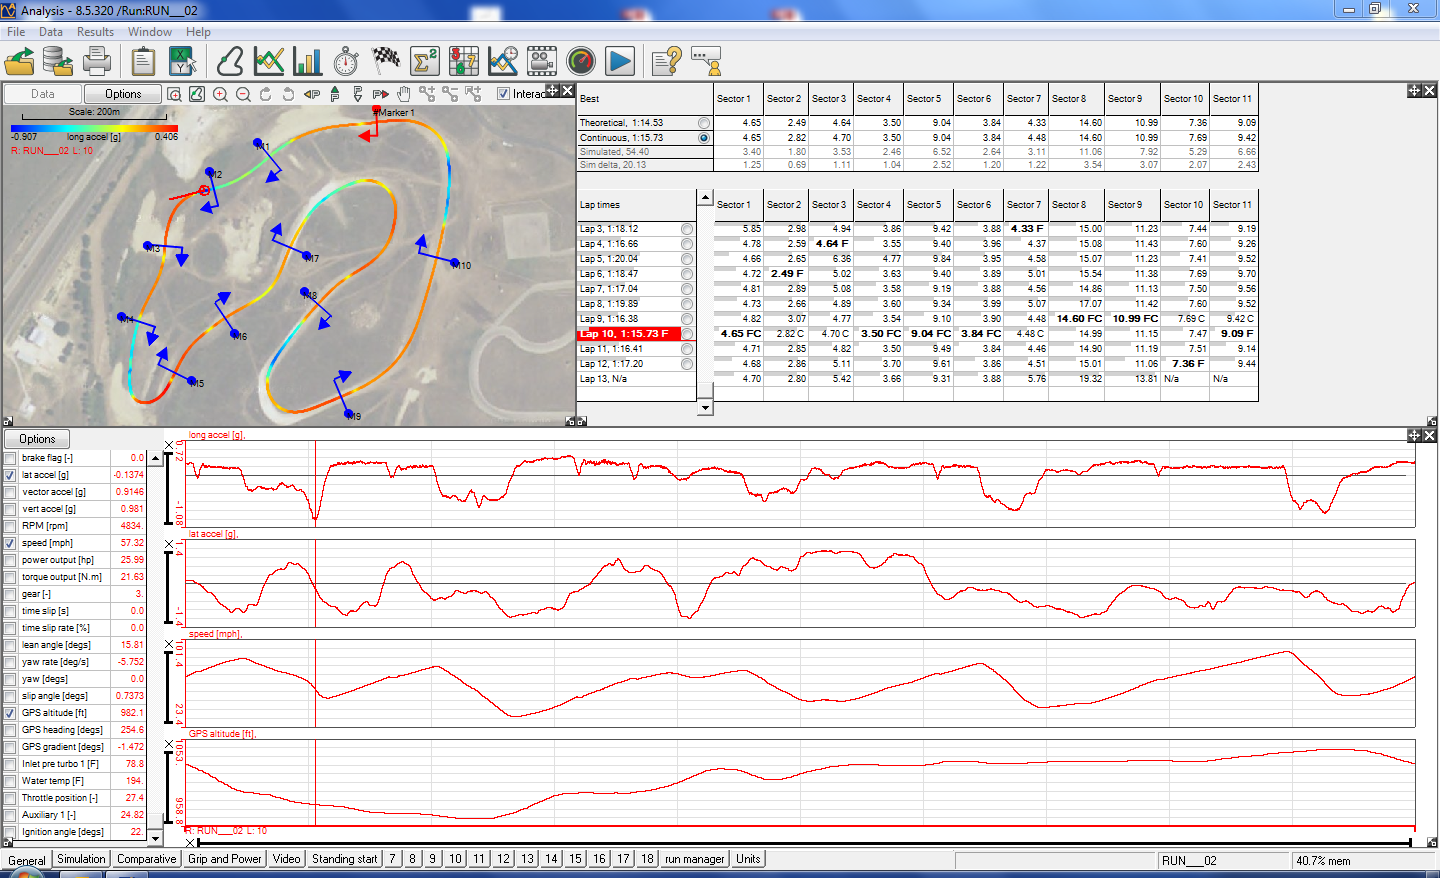This screenshot has width=1440, height=878.
Task: Uncheck the speed [mph] channel
Action: click(10, 543)
